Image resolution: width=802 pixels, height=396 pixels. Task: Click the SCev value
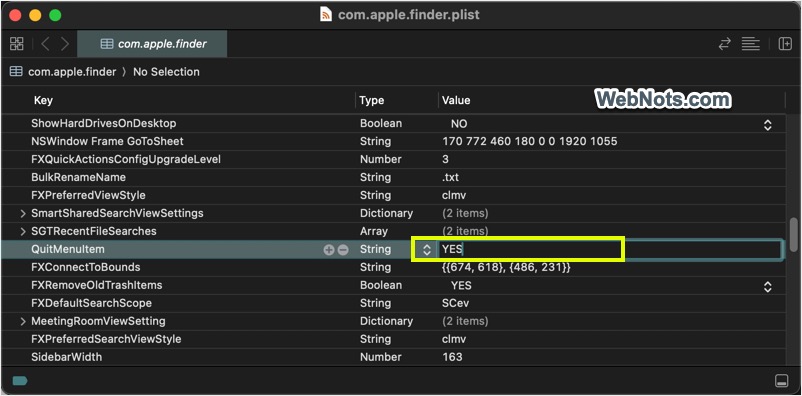tap(455, 303)
